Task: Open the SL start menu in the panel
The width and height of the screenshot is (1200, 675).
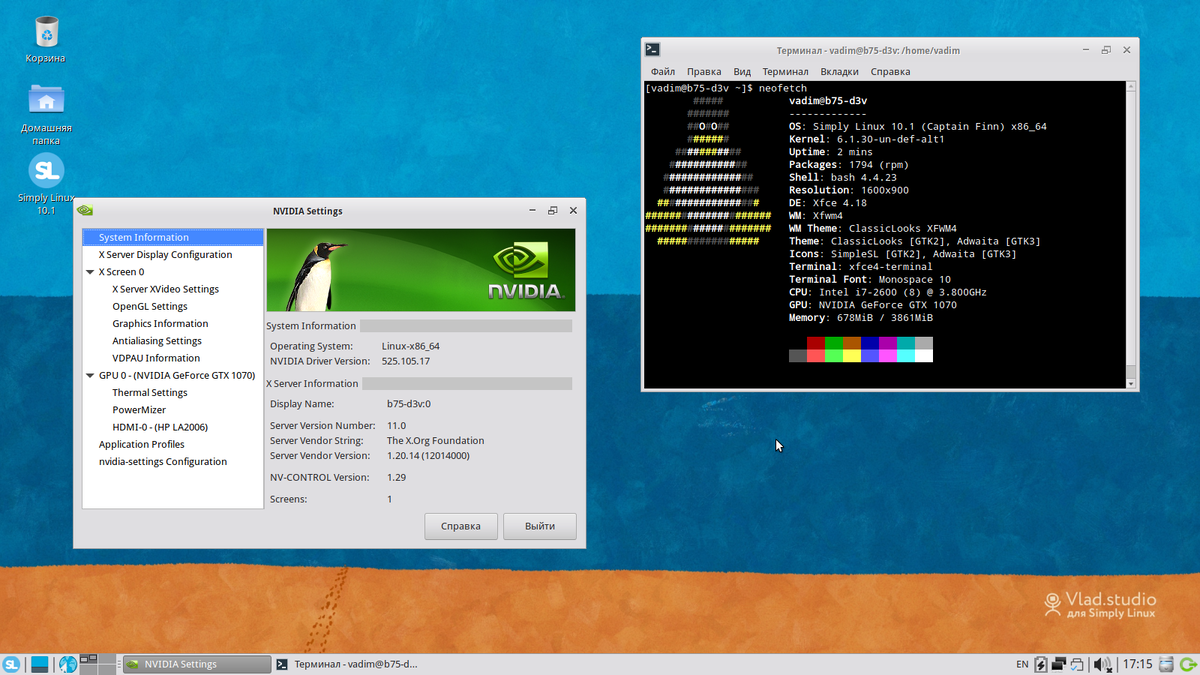Action: click(12, 664)
